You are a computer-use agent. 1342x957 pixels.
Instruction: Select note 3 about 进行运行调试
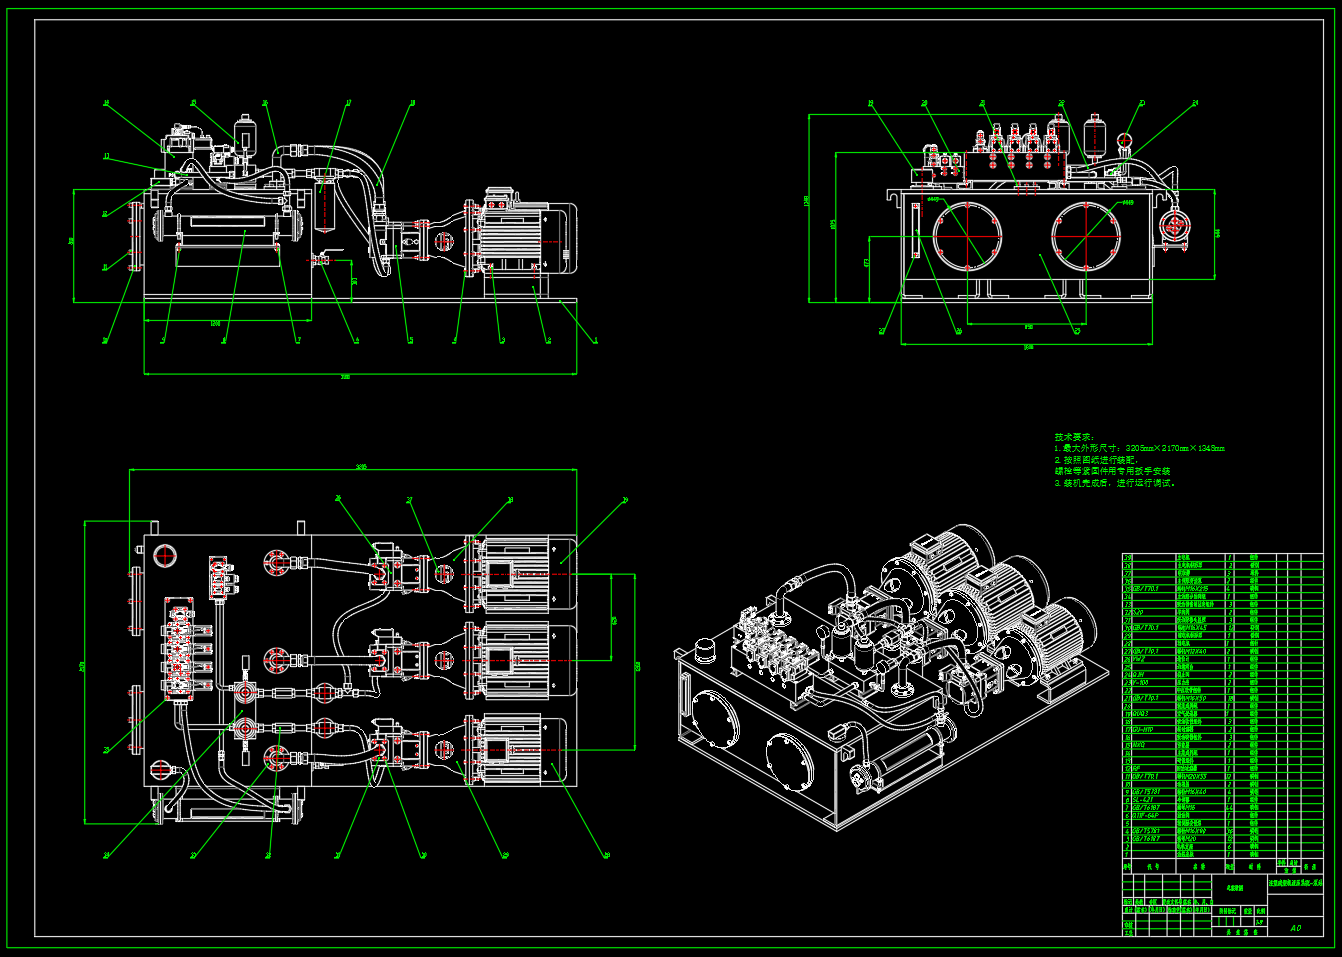[x=1115, y=482]
